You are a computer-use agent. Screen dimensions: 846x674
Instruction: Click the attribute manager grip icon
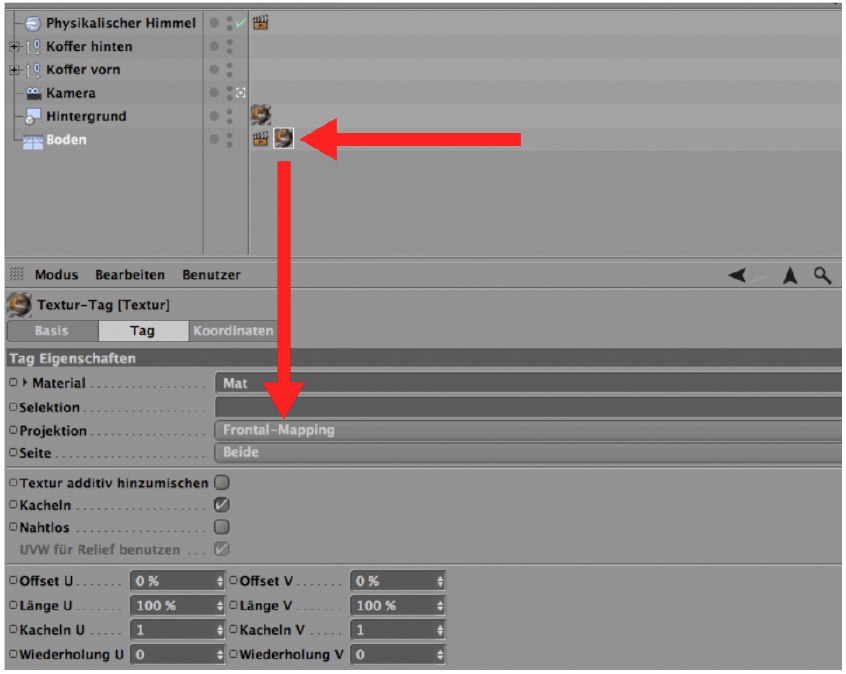click(17, 274)
